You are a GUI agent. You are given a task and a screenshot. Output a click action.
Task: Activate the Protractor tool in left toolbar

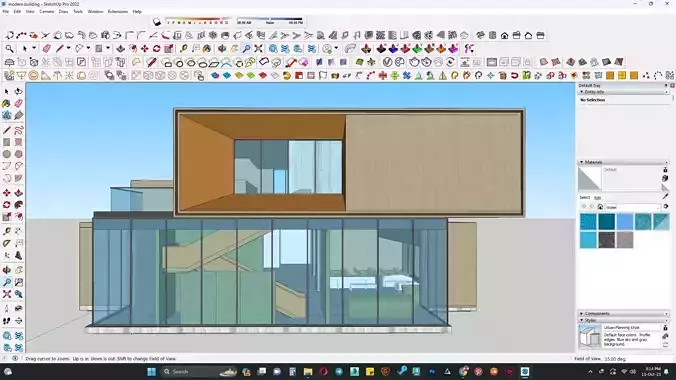click(x=6, y=244)
